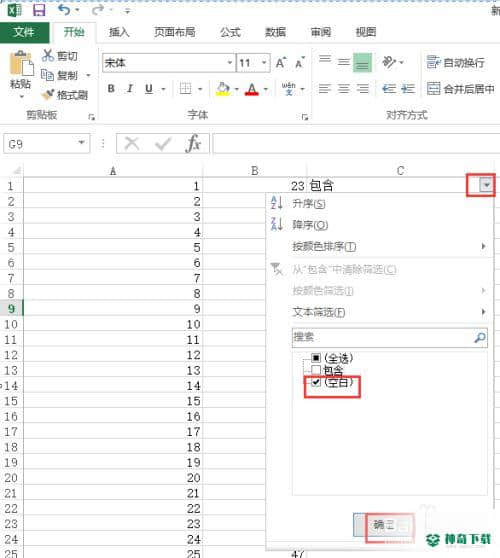Viewport: 500px width, 558px height.
Task: Toggle Bold formatting
Action: 111,88
